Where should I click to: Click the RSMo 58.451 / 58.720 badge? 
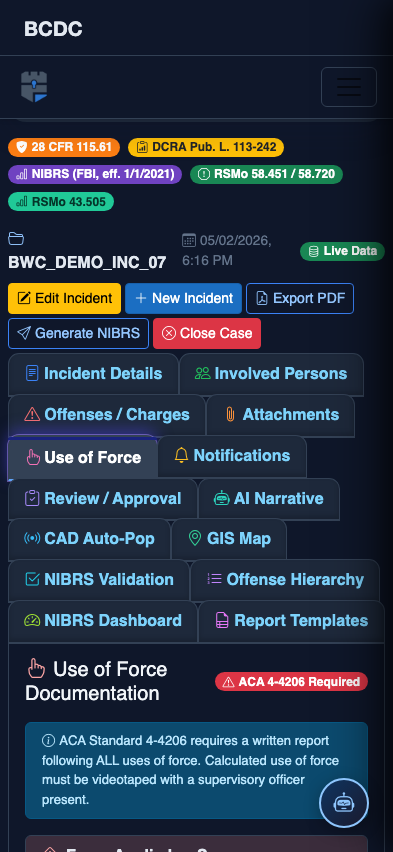pyautogui.click(x=266, y=174)
